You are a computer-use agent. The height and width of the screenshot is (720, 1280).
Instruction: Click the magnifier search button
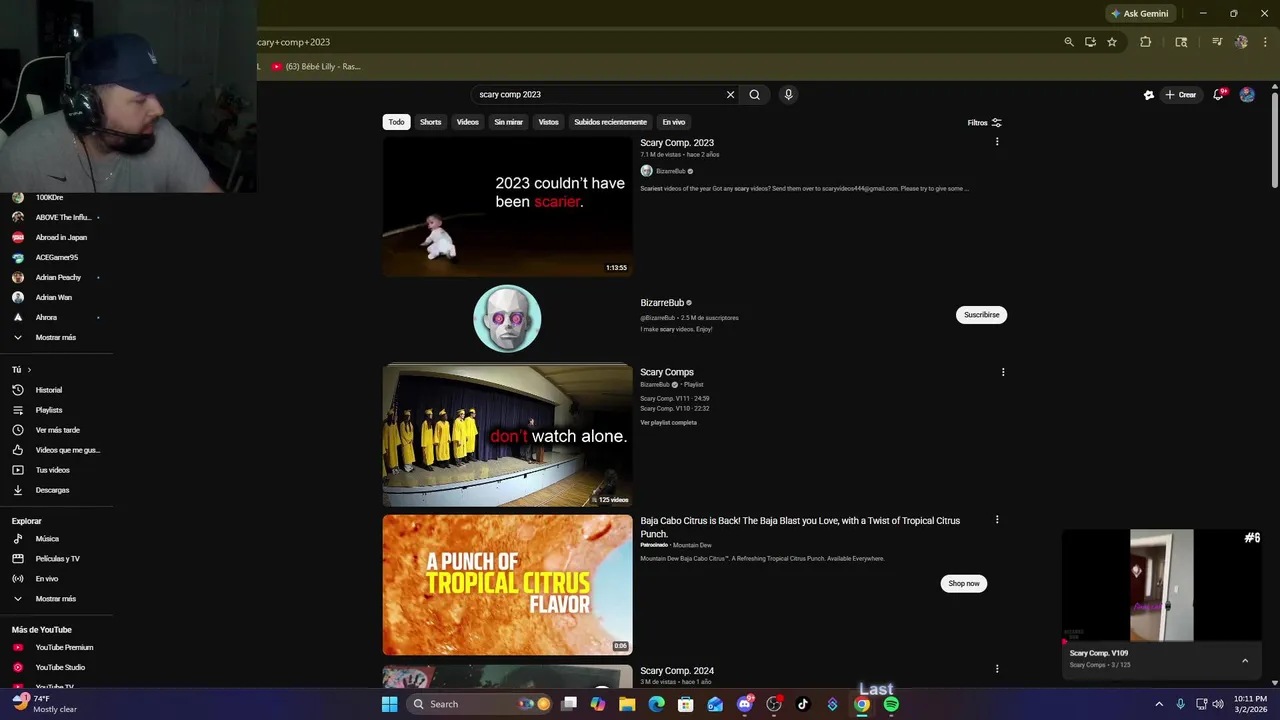755,95
